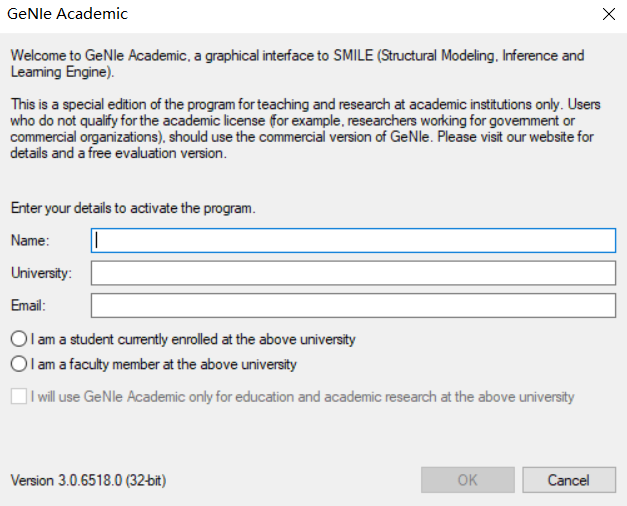Click the 'Enter your details to activate' text
627x506 pixels.
[x=133, y=208]
